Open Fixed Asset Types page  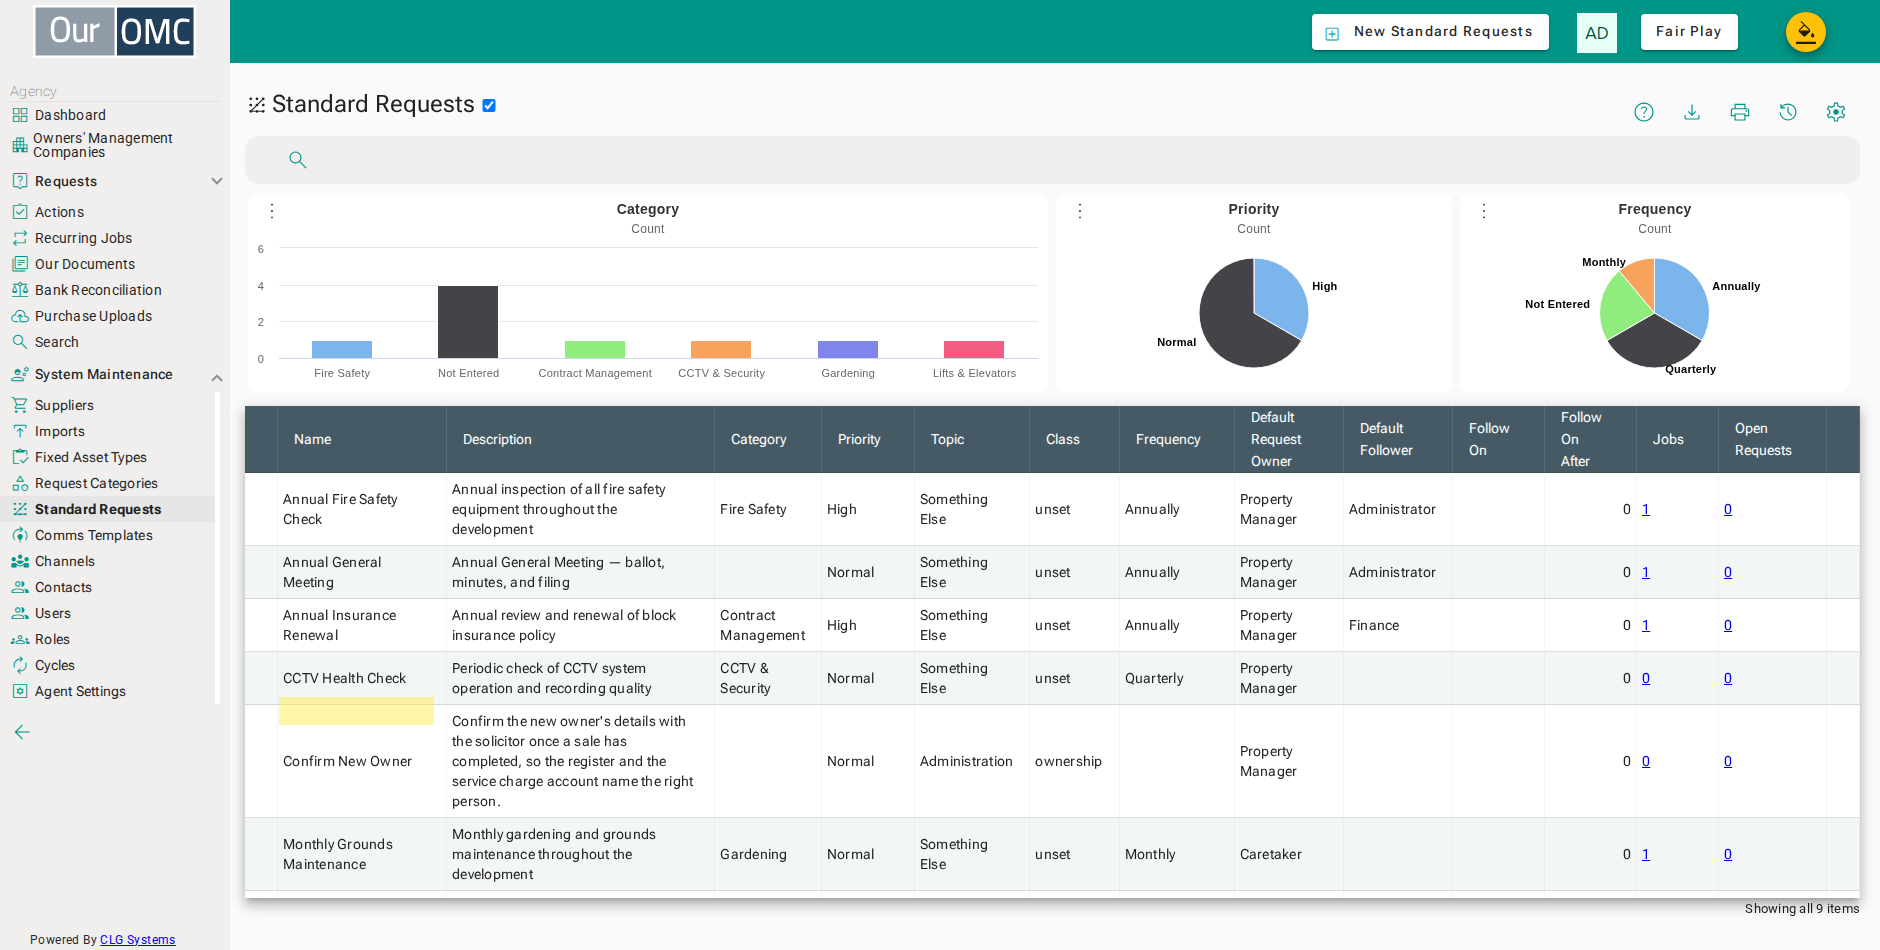tap(90, 457)
